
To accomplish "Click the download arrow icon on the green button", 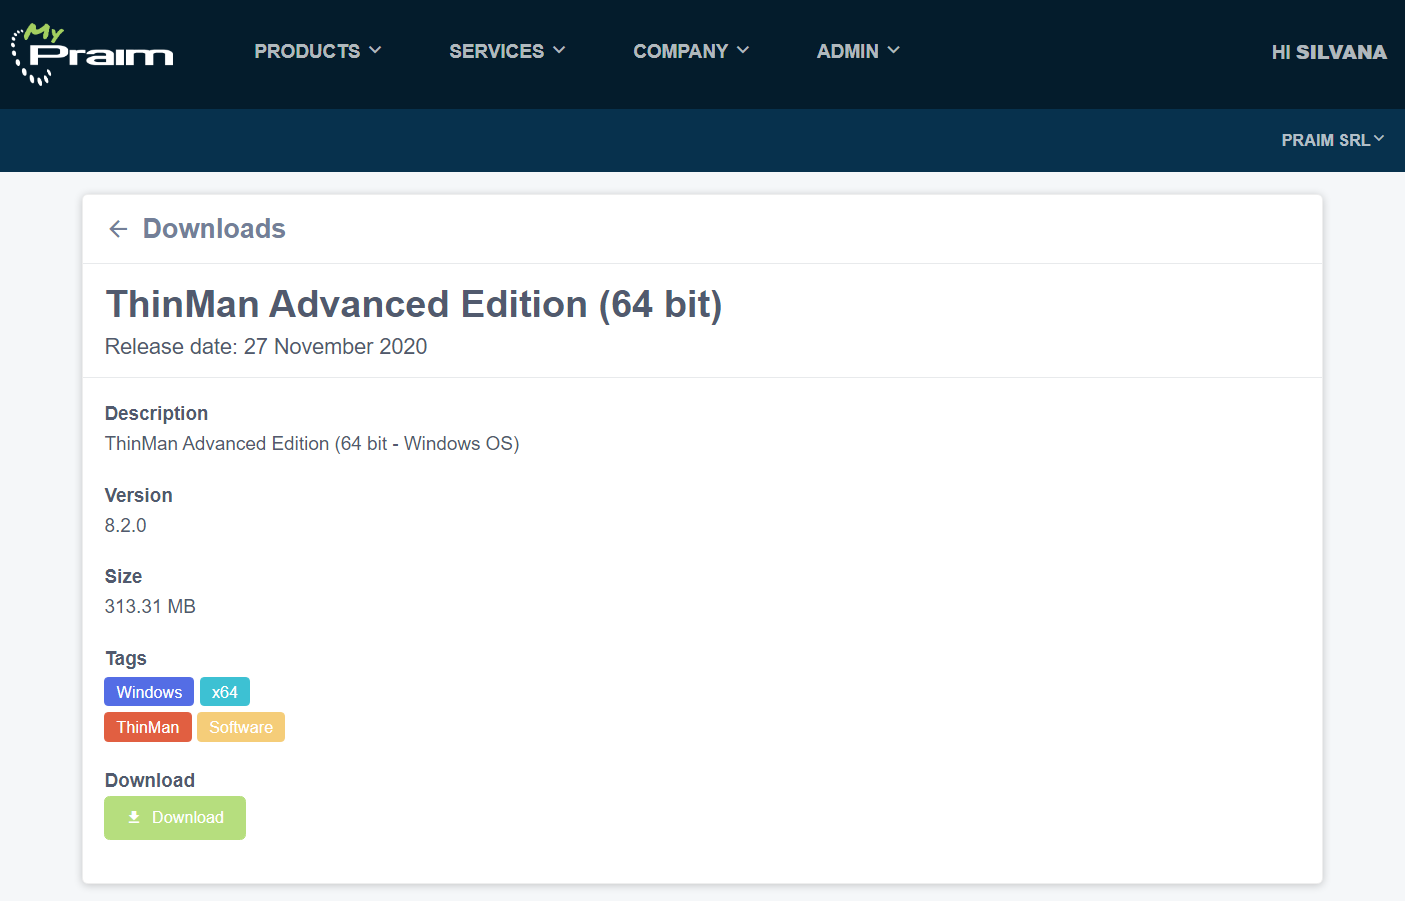I will click(134, 817).
